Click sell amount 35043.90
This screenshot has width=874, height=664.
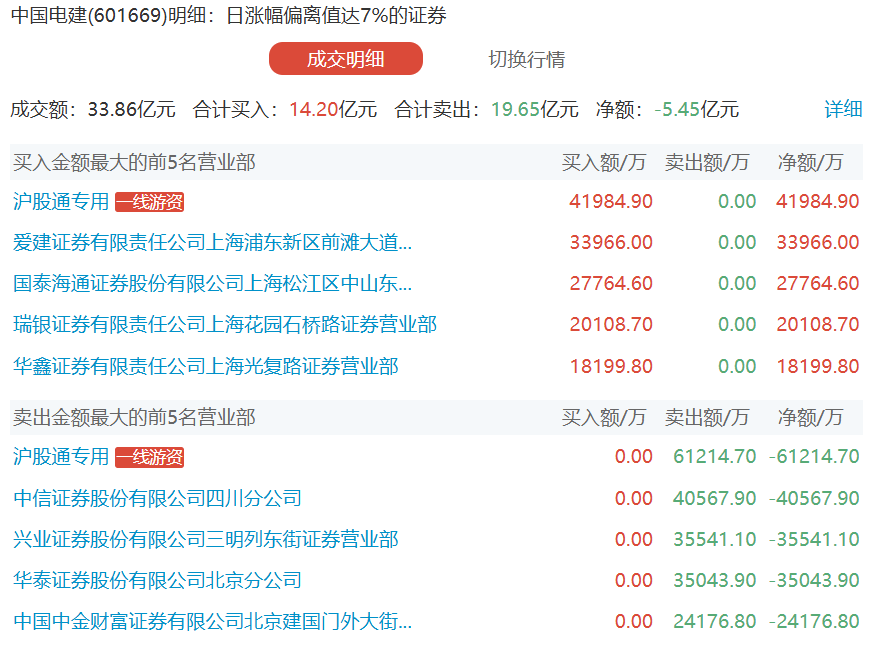[715, 580]
